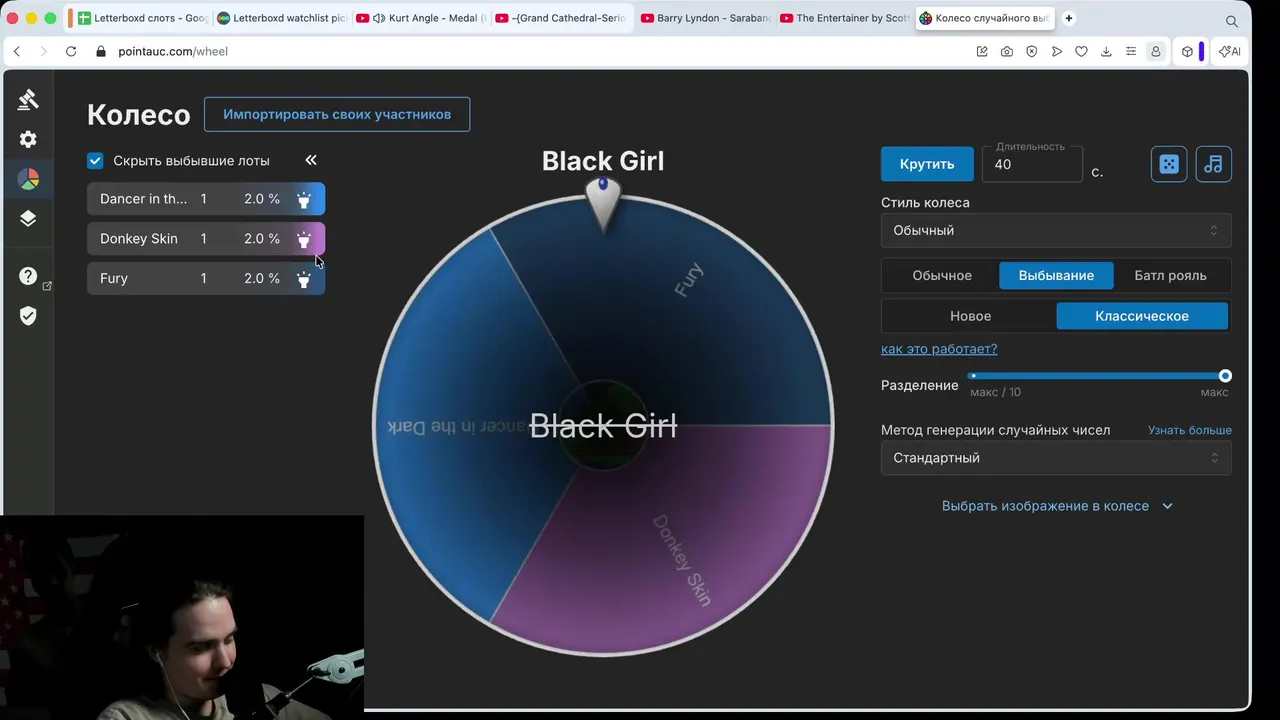Reload the pointauc page
The height and width of the screenshot is (720, 1280).
point(71,51)
